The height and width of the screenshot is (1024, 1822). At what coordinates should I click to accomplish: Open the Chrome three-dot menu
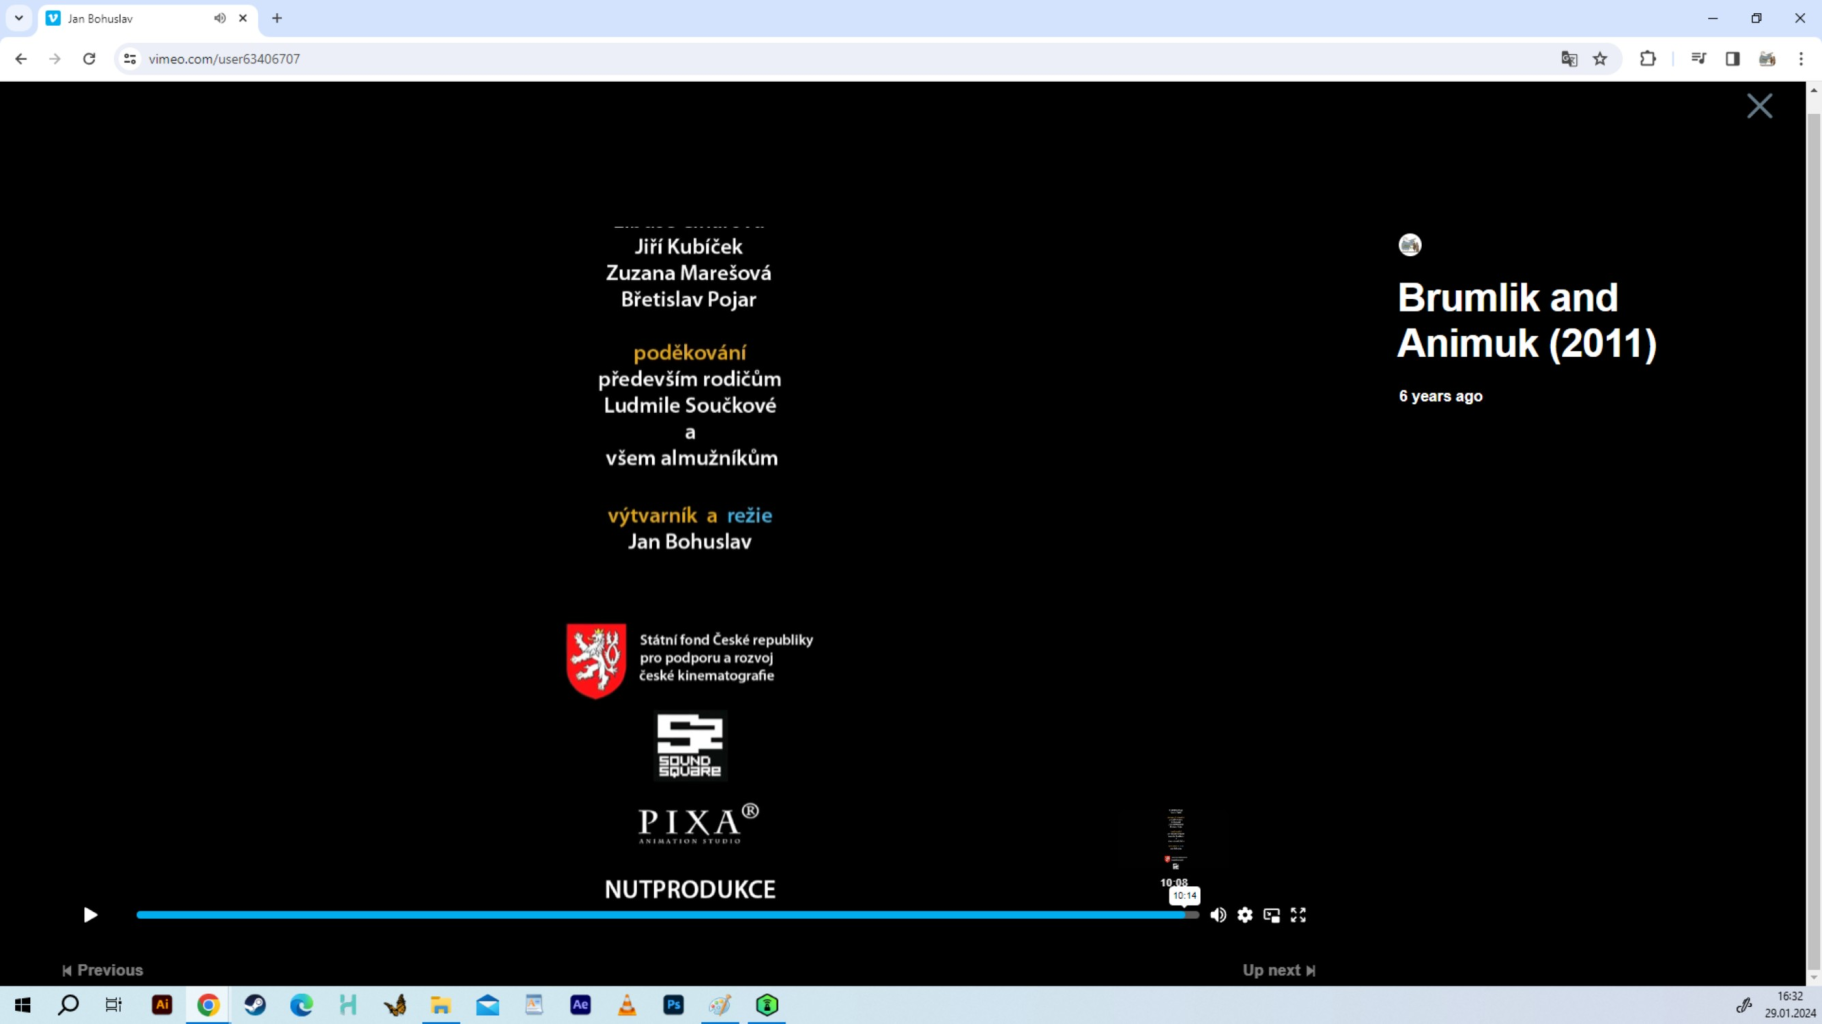click(1801, 59)
